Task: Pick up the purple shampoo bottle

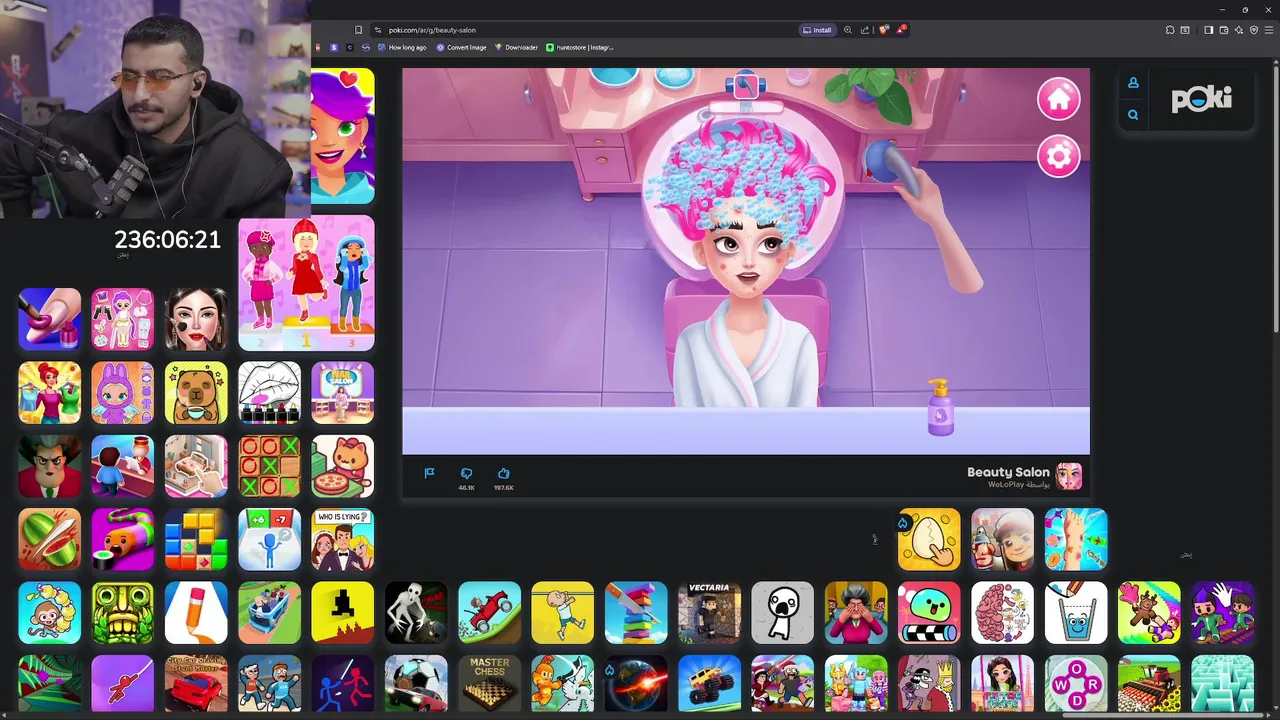Action: coord(940,407)
